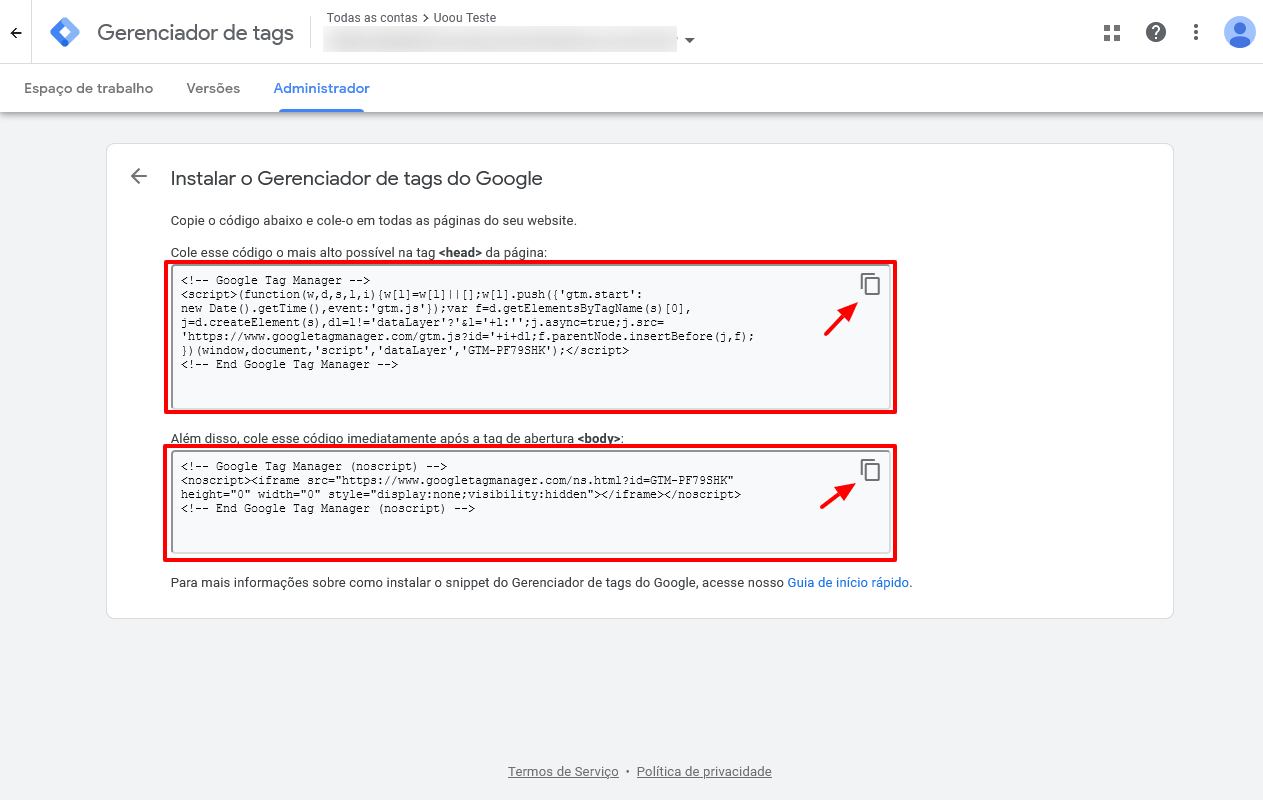The height and width of the screenshot is (800, 1263).
Task: Open Política de privacidade link
Action: pyautogui.click(x=704, y=771)
